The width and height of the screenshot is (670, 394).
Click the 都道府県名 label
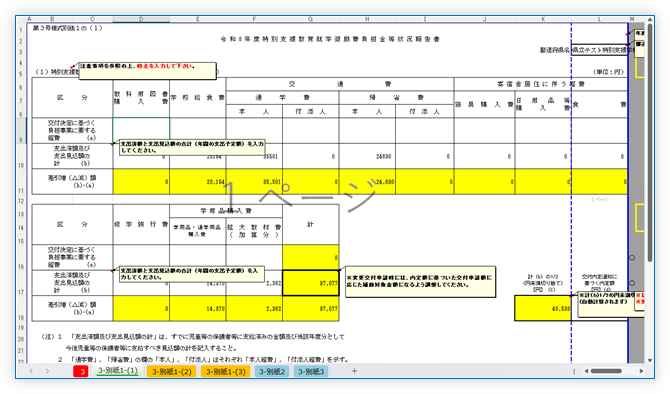tap(555, 50)
